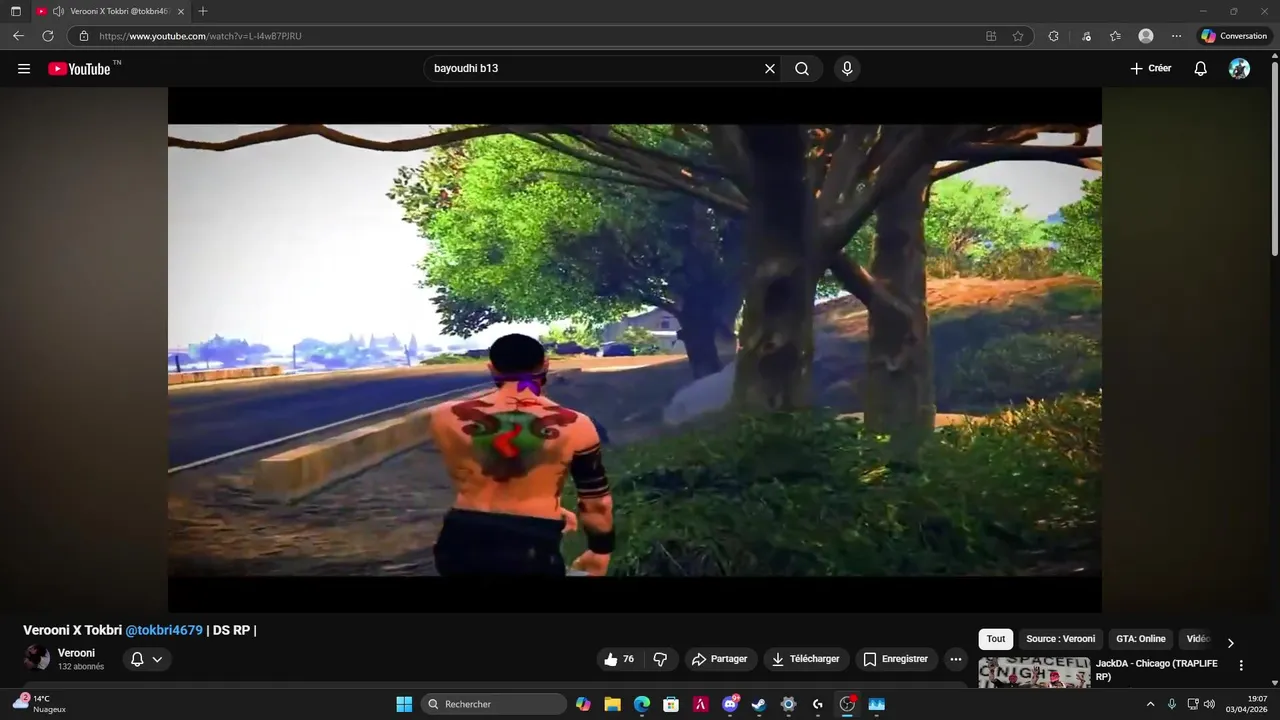Open the weather widget 14°C Nuageux
The width and height of the screenshot is (1280, 720).
point(40,703)
